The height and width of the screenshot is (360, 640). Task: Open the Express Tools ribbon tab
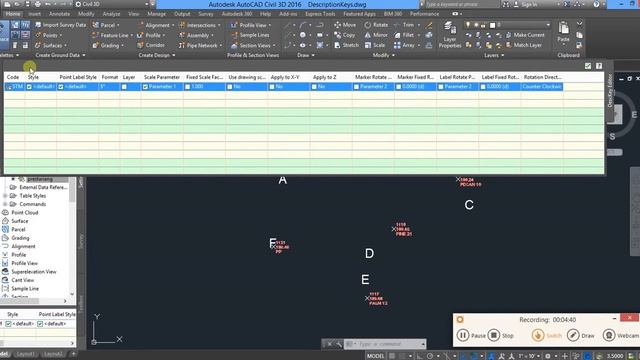pos(320,14)
